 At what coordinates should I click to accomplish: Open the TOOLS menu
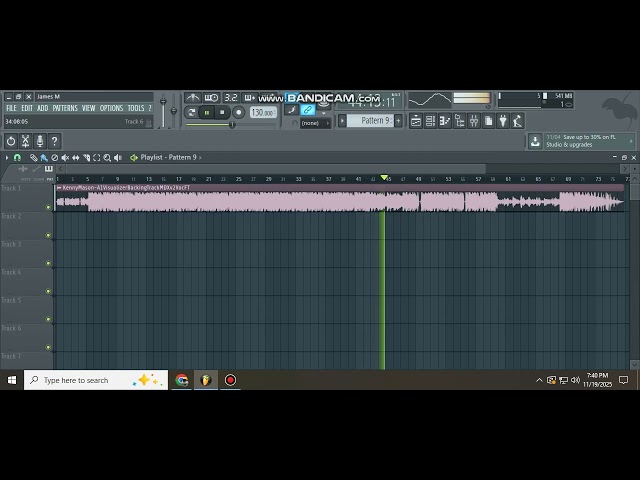tap(136, 108)
